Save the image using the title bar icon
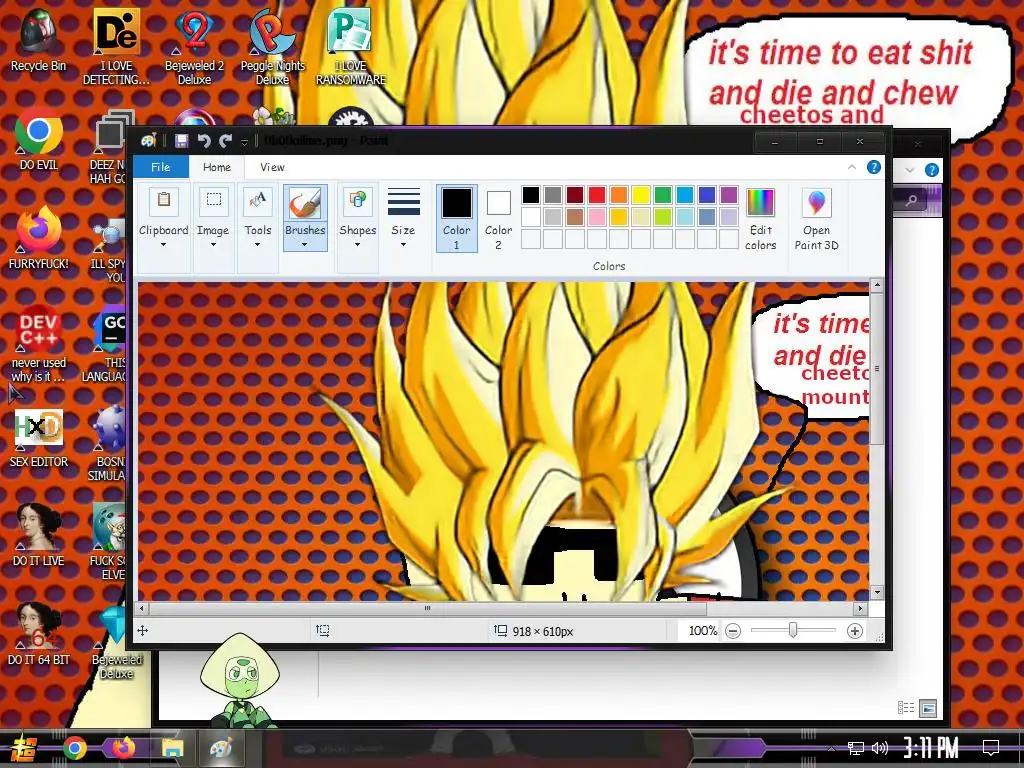 tap(182, 141)
